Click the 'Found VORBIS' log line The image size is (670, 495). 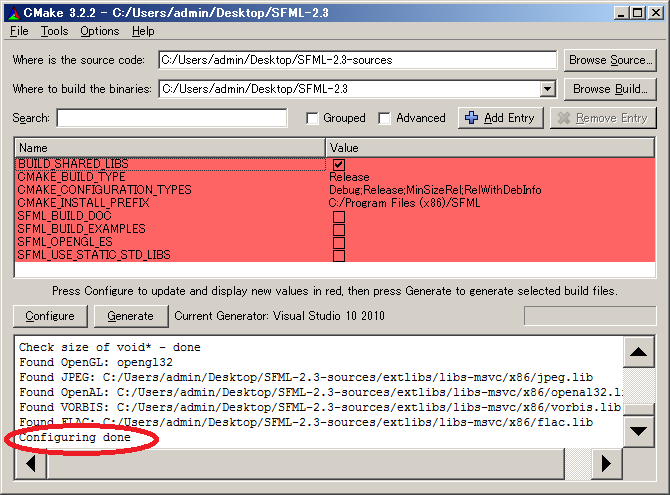pos(320,407)
